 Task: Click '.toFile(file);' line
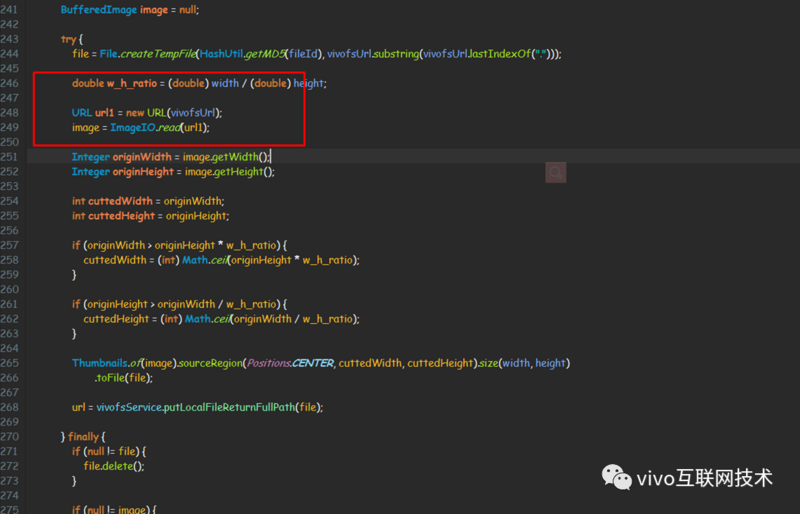[123, 378]
